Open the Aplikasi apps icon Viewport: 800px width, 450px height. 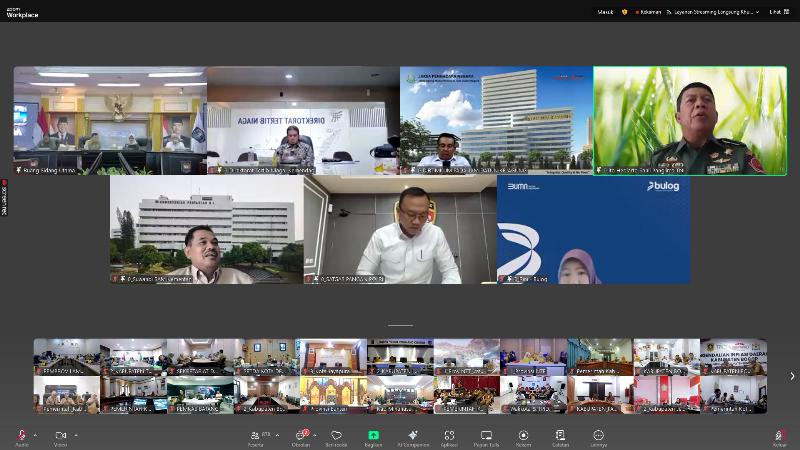(x=449, y=436)
